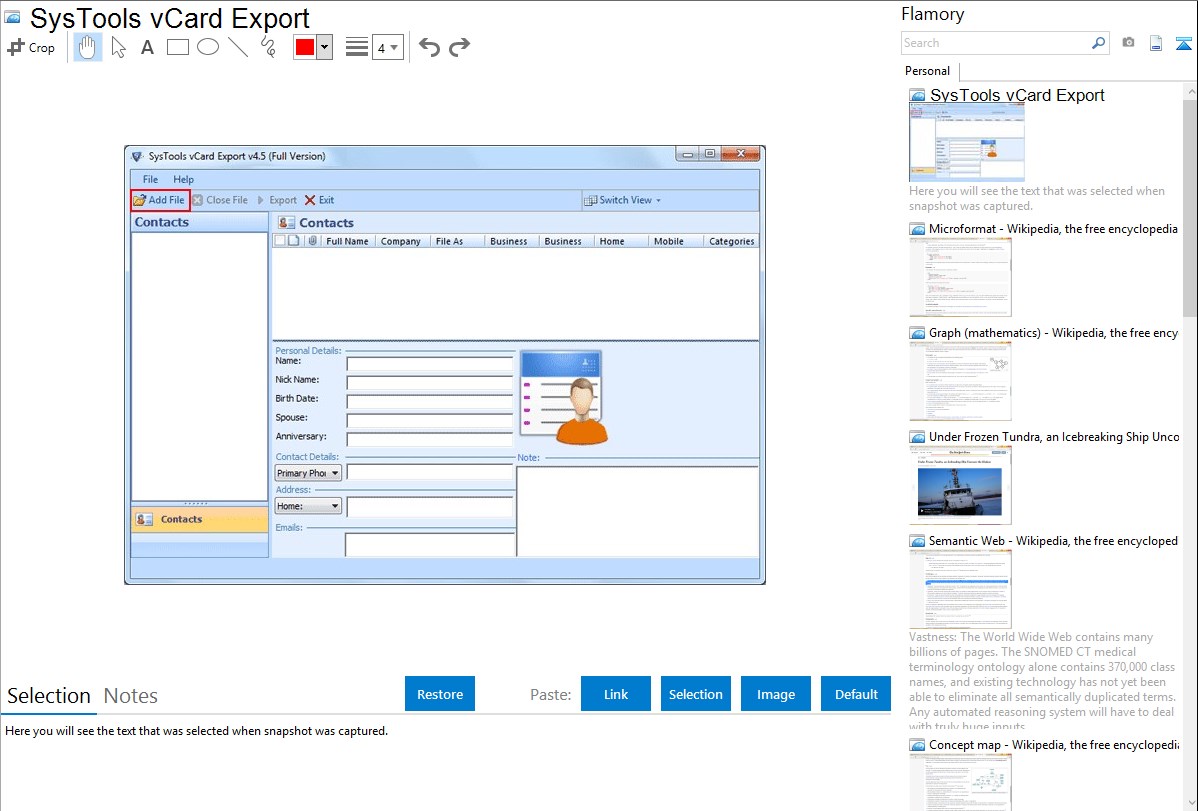Open Semantic Web Wikipedia snapshot title
This screenshot has height=811, width=1198.
[1053, 540]
